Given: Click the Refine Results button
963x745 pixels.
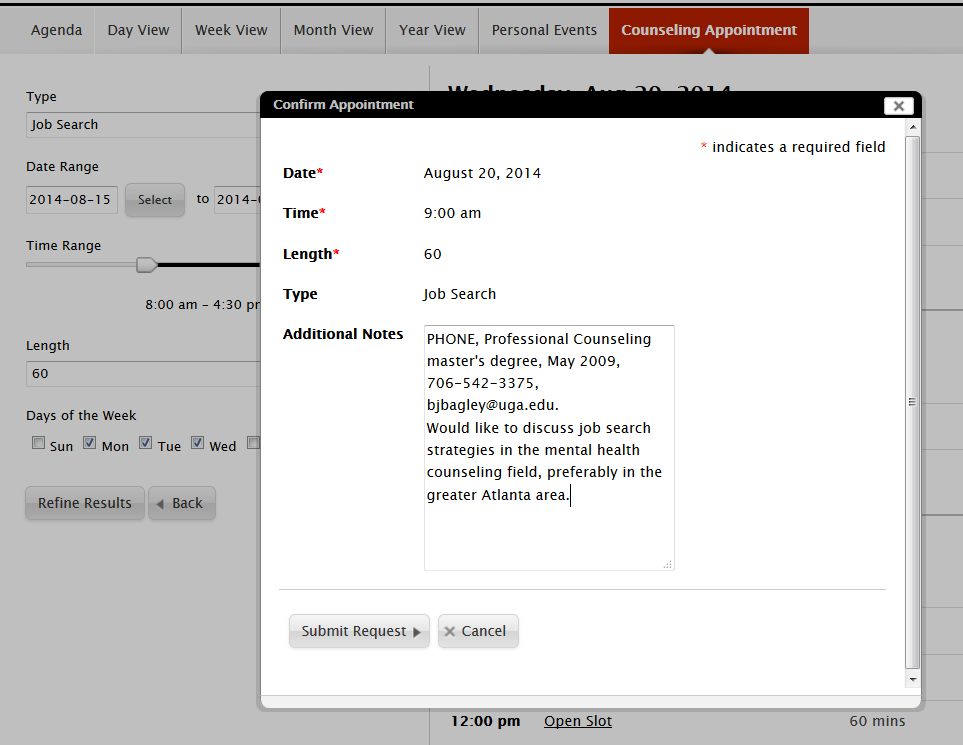Looking at the screenshot, I should tap(85, 503).
